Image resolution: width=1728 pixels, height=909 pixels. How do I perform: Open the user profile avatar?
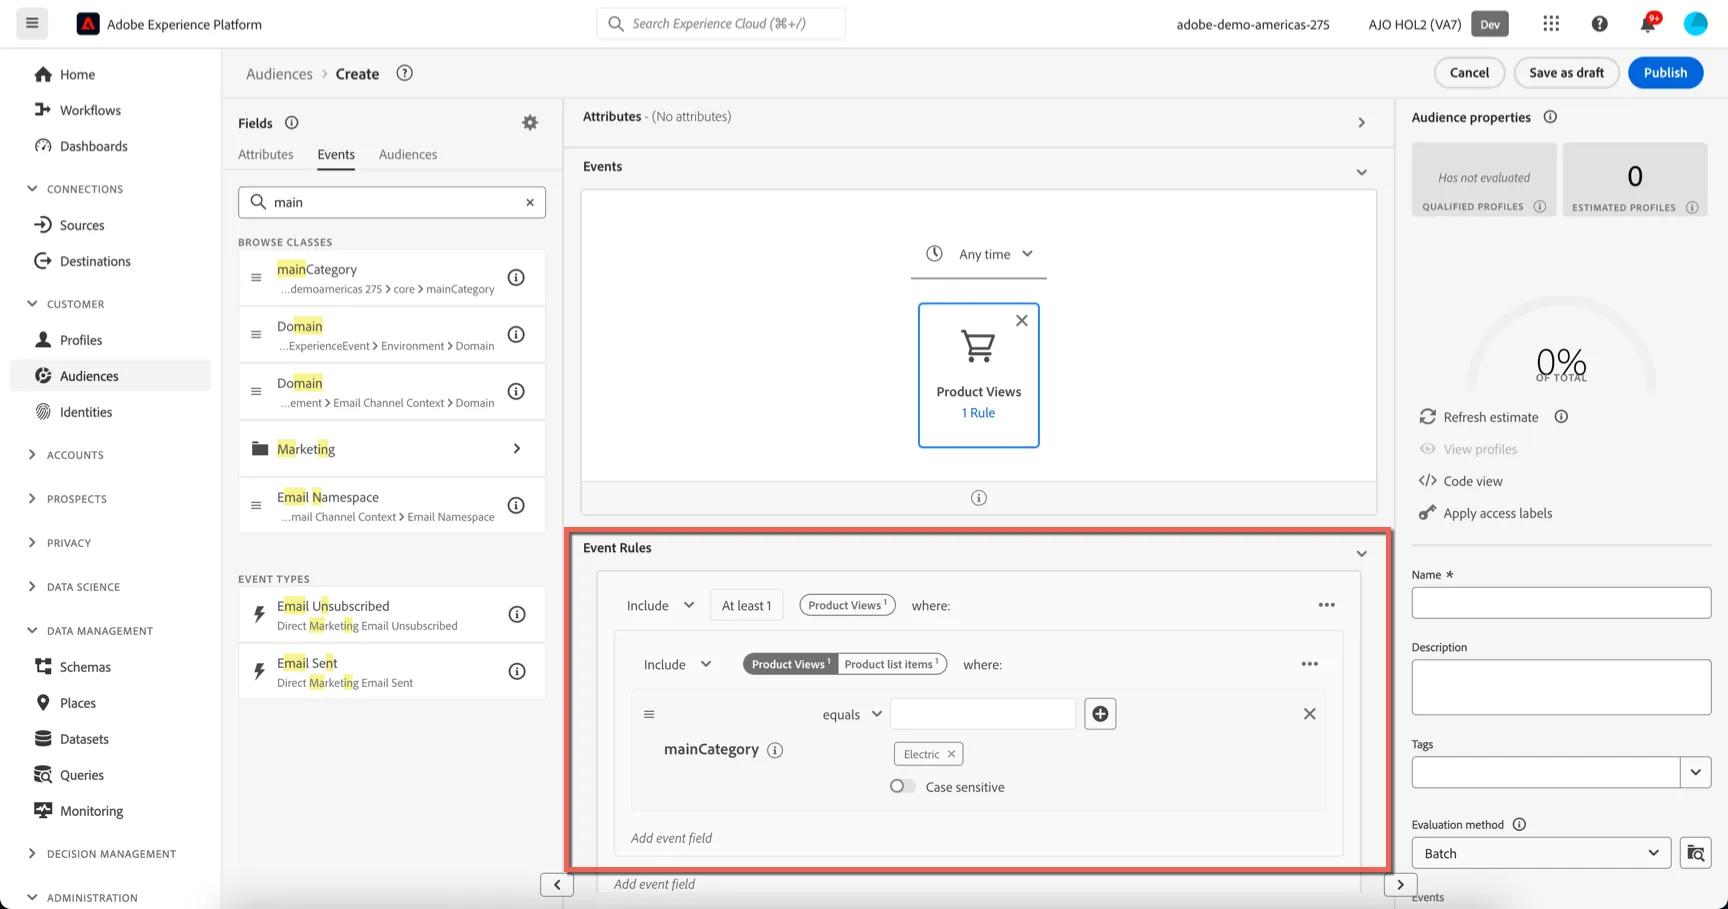coord(1695,24)
